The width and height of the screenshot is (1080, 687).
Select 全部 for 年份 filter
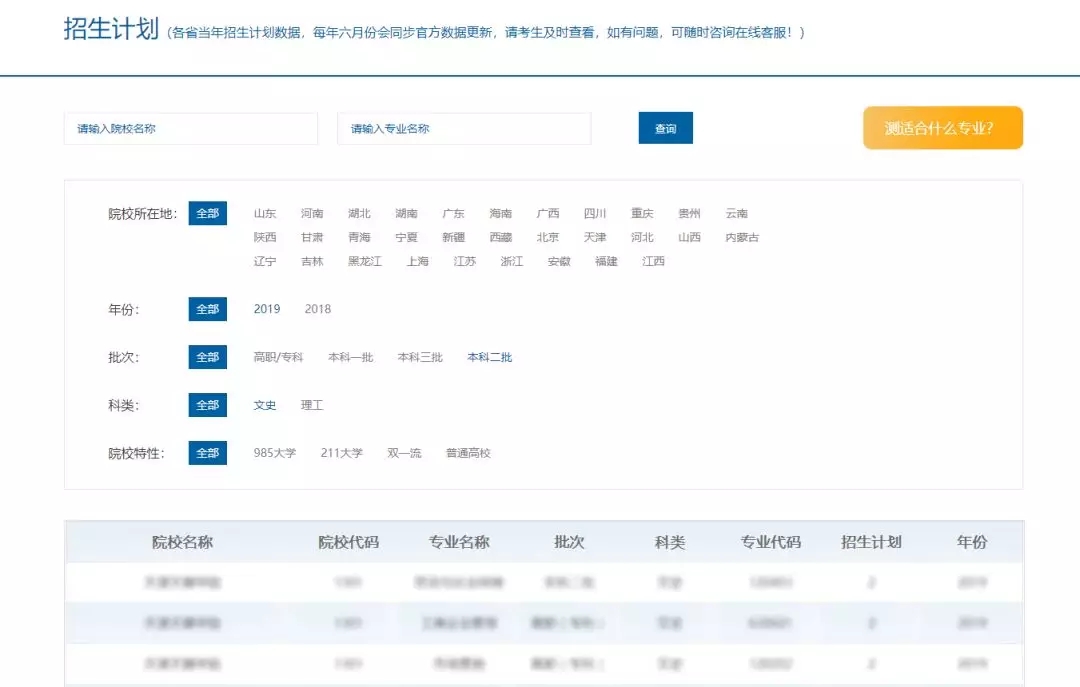[x=207, y=309]
